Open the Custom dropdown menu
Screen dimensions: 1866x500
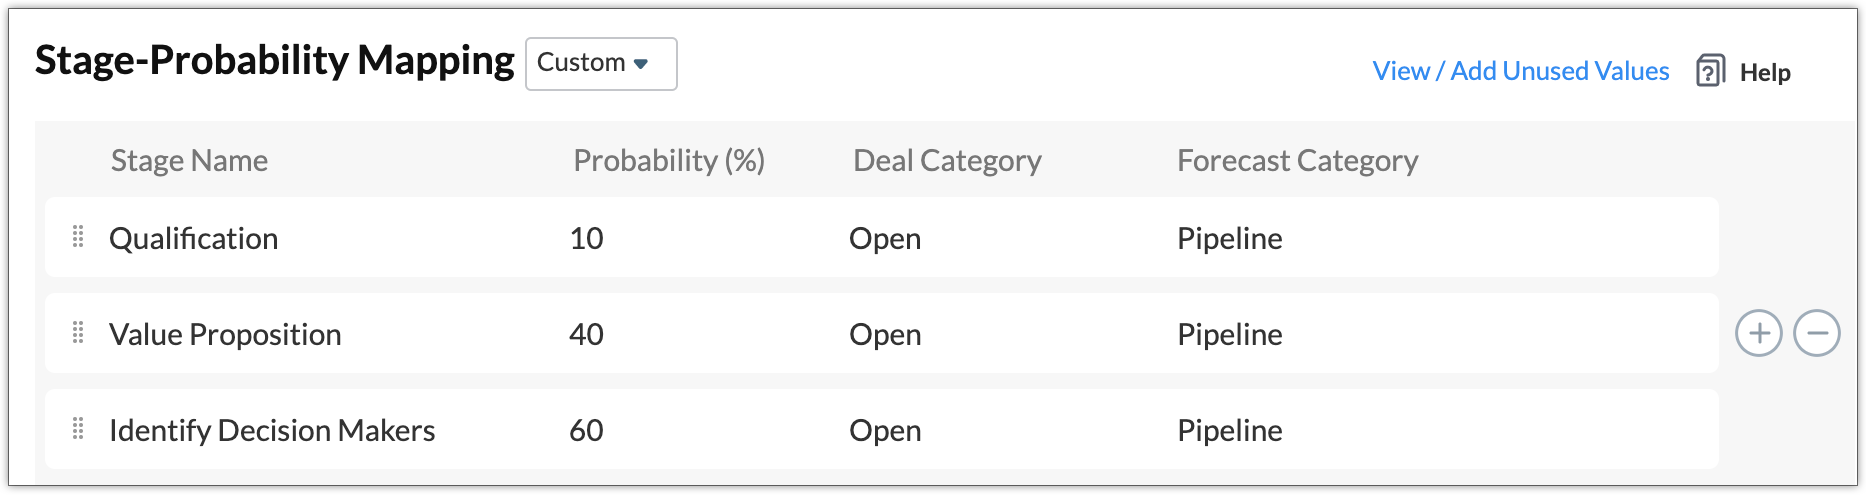click(600, 64)
